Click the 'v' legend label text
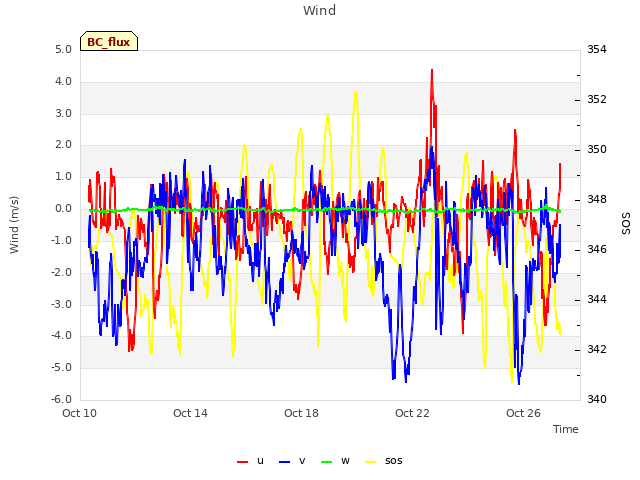This screenshot has height=480, width=640. (302, 461)
